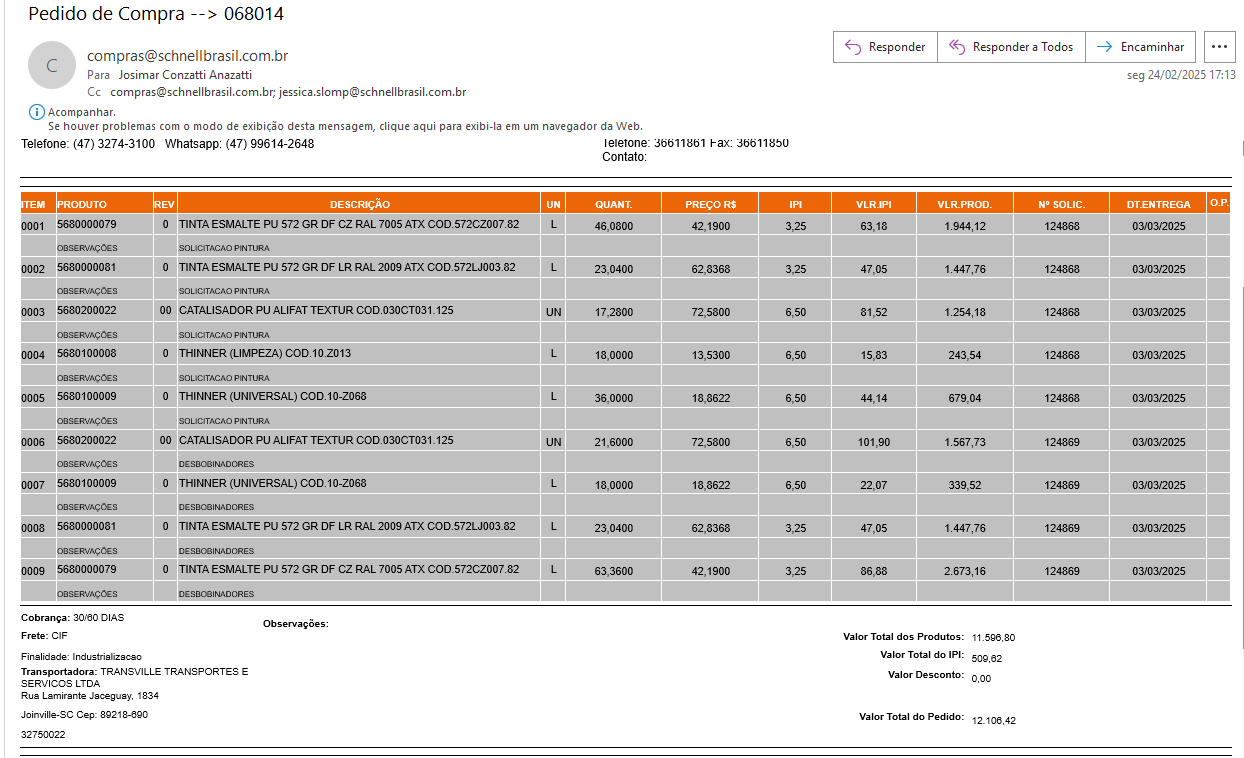Click product code in item 0001 row
Image resolution: width=1244 pixels, height=758 pixels.
coord(87,225)
